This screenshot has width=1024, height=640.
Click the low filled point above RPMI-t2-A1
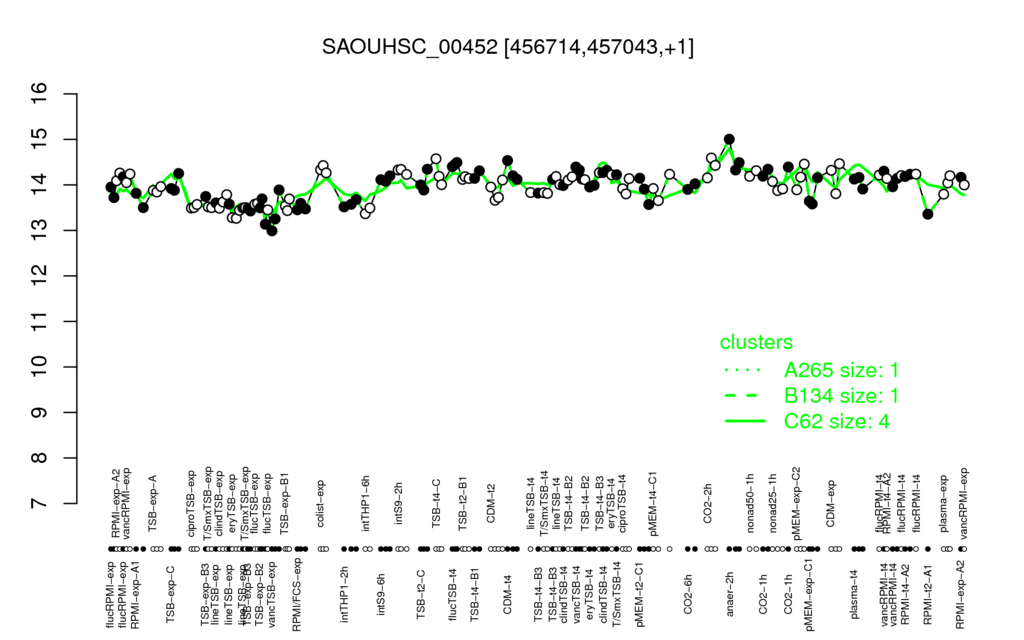[x=927, y=214]
